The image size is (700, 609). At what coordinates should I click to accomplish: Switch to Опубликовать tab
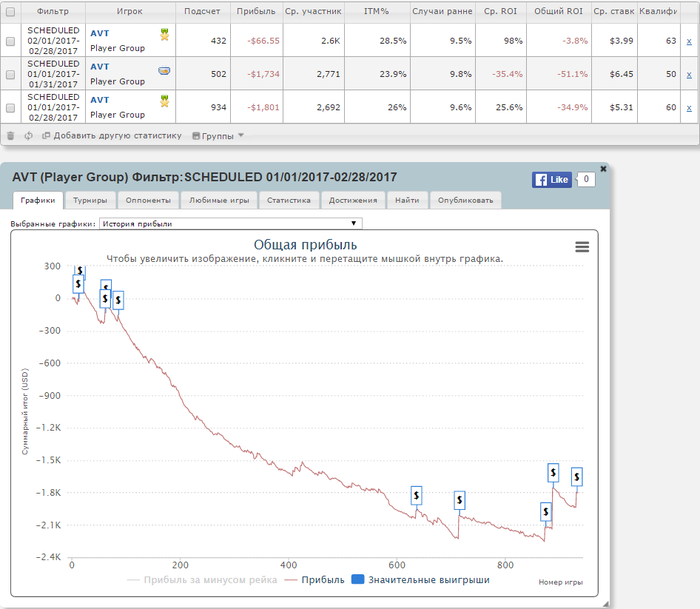tap(466, 200)
